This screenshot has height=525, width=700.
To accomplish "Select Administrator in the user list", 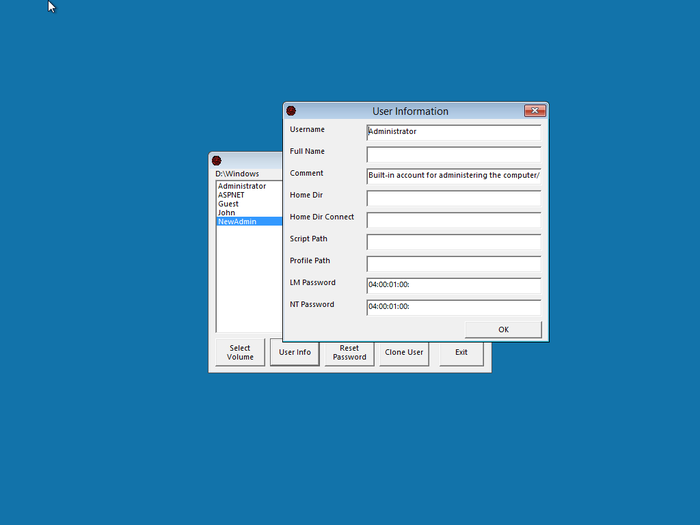I will [250, 186].
